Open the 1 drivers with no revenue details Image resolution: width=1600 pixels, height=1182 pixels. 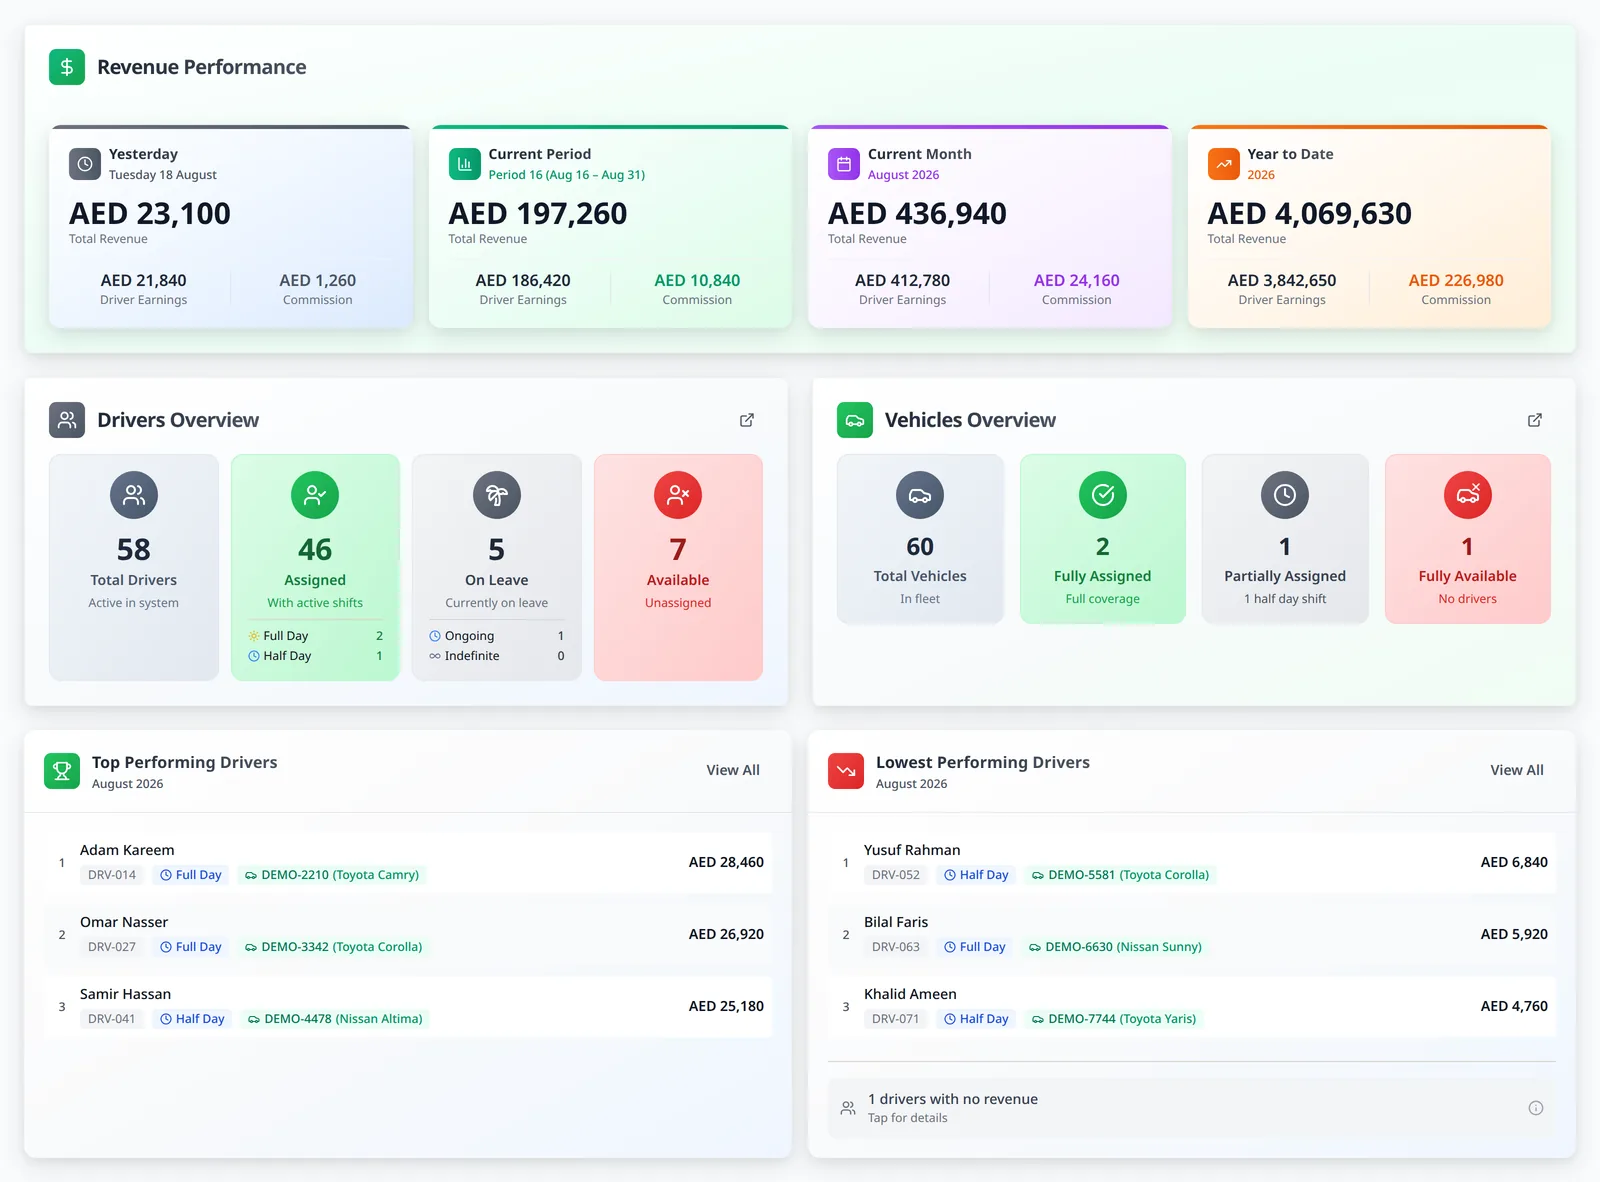pyautogui.click(x=1192, y=1108)
